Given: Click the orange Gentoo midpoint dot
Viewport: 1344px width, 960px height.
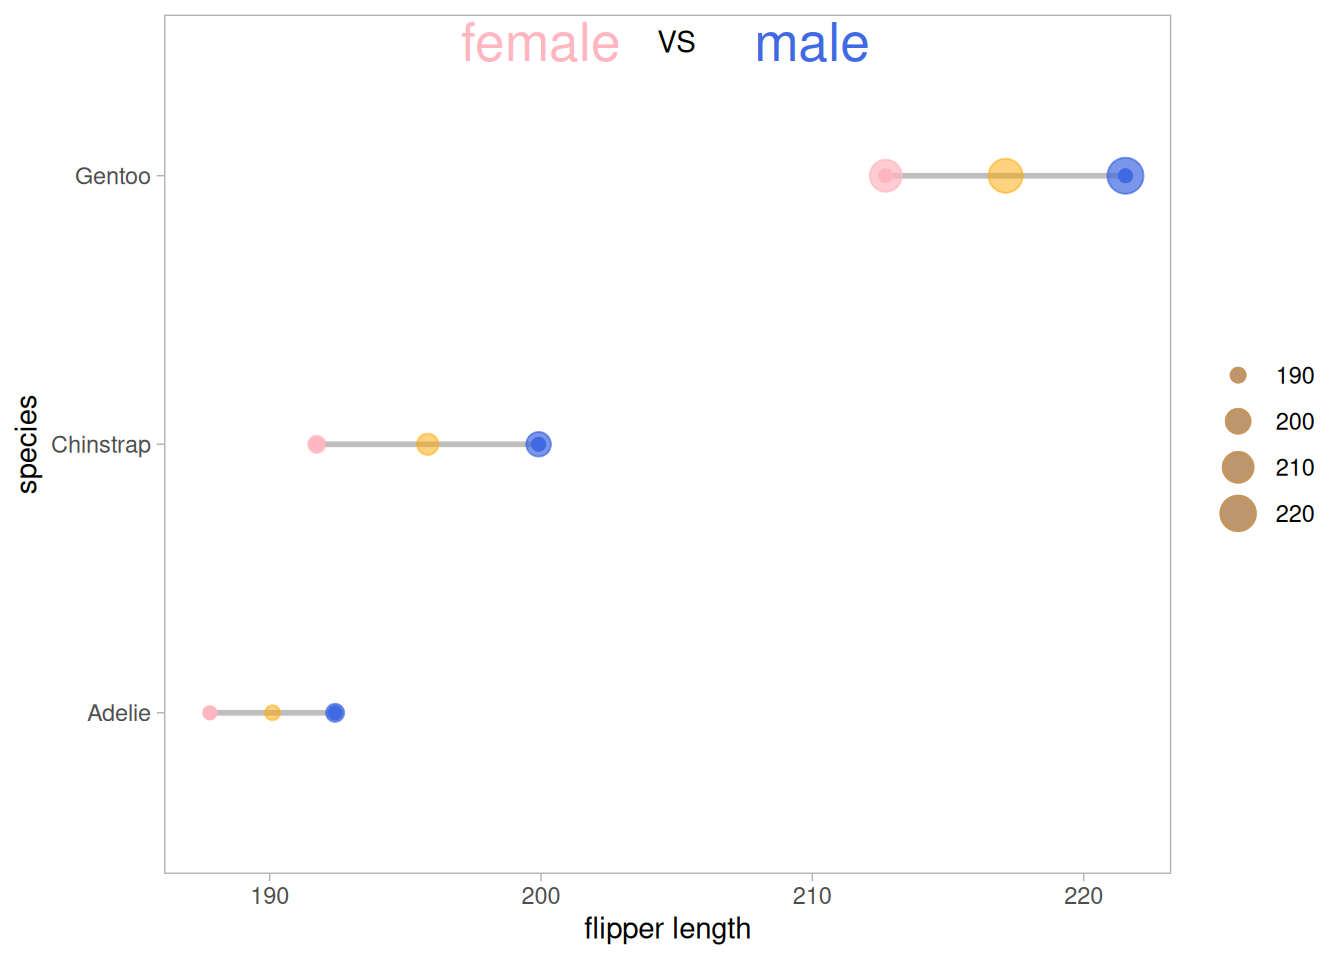Looking at the screenshot, I should (1005, 176).
